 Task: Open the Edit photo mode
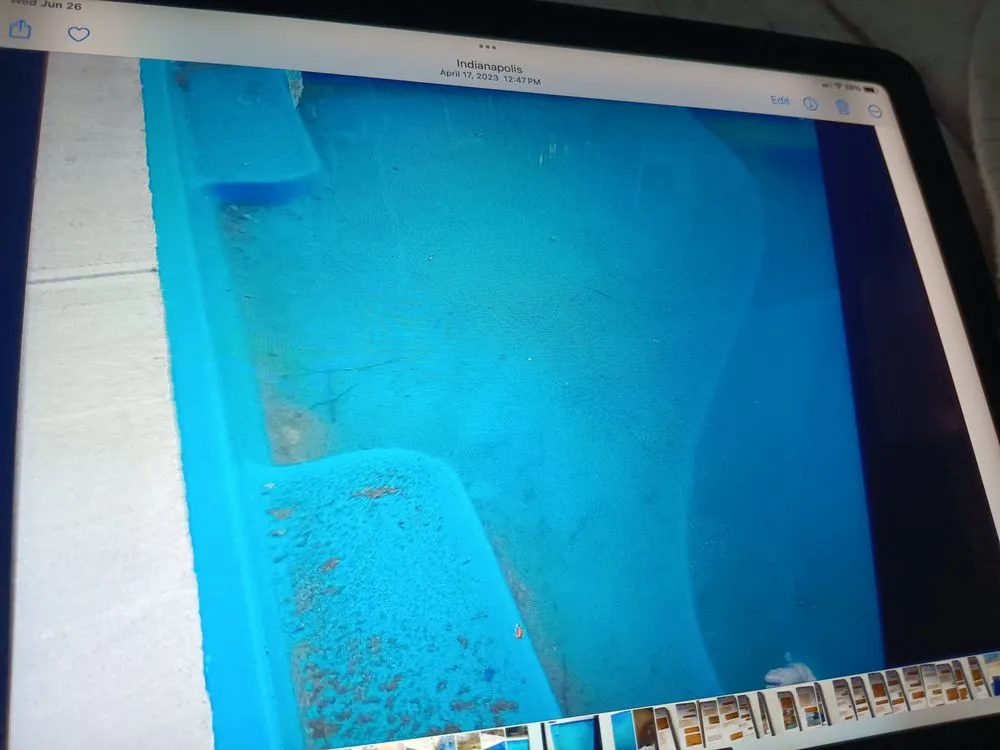coord(779,101)
